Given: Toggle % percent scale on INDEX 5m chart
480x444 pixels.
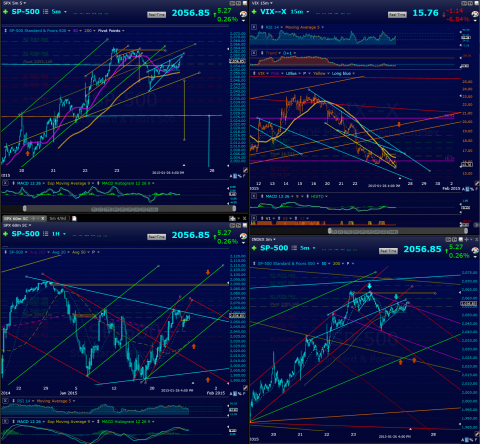Looking at the screenshot, I should [x=472, y=440].
